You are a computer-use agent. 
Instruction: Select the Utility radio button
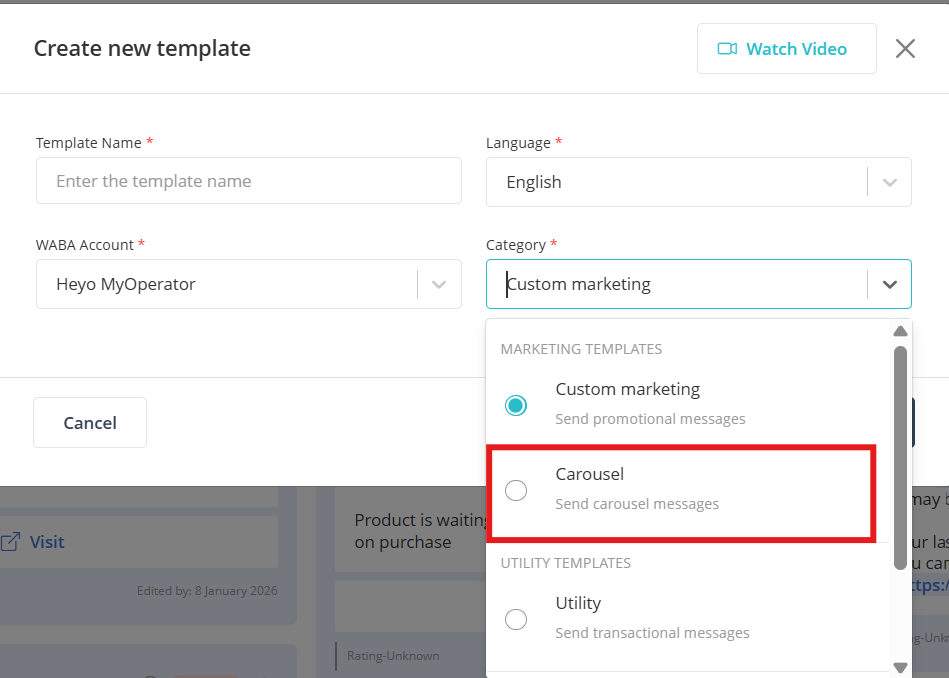coord(516,619)
